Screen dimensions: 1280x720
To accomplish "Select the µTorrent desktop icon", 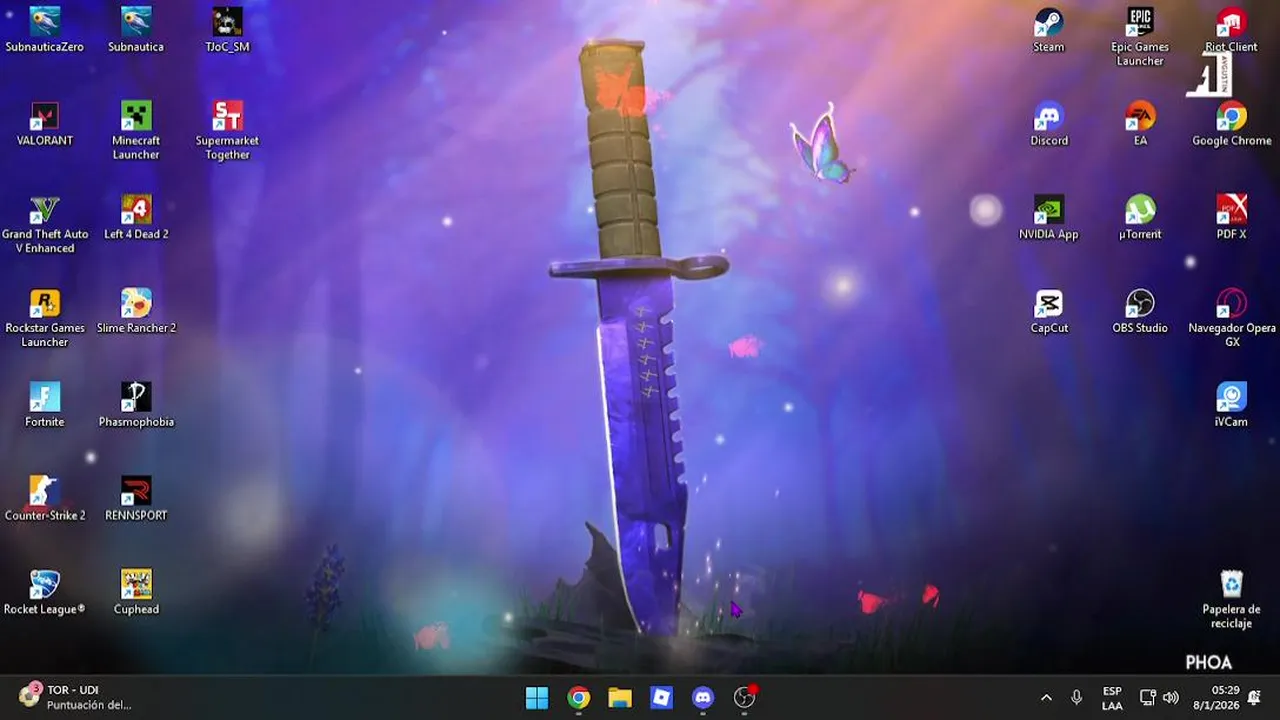I will tap(1140, 218).
